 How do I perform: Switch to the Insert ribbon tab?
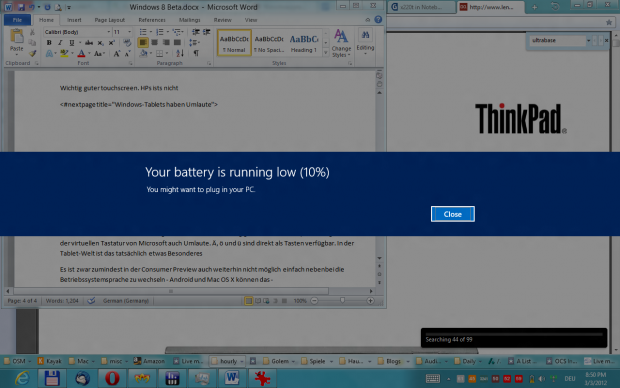[74, 20]
